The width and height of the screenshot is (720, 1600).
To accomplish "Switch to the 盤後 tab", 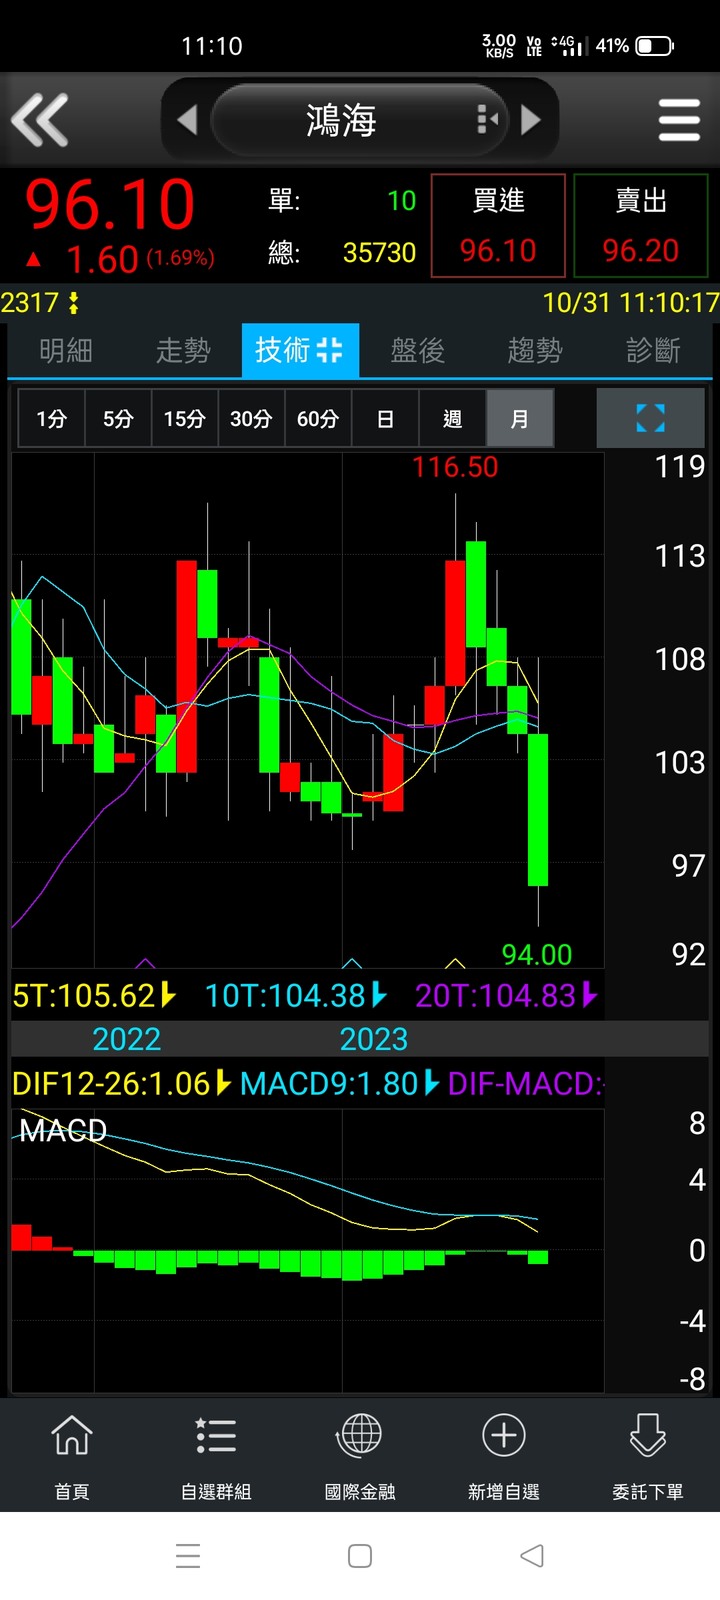I will 417,350.
